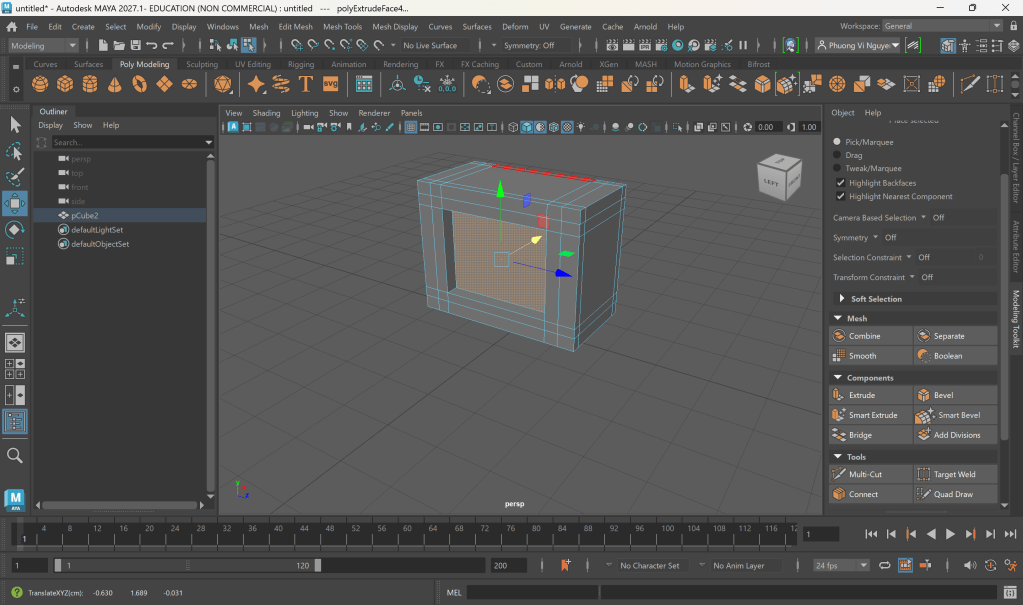Uncheck Highlight Nearest Component
1023x605 pixels.
pos(840,196)
